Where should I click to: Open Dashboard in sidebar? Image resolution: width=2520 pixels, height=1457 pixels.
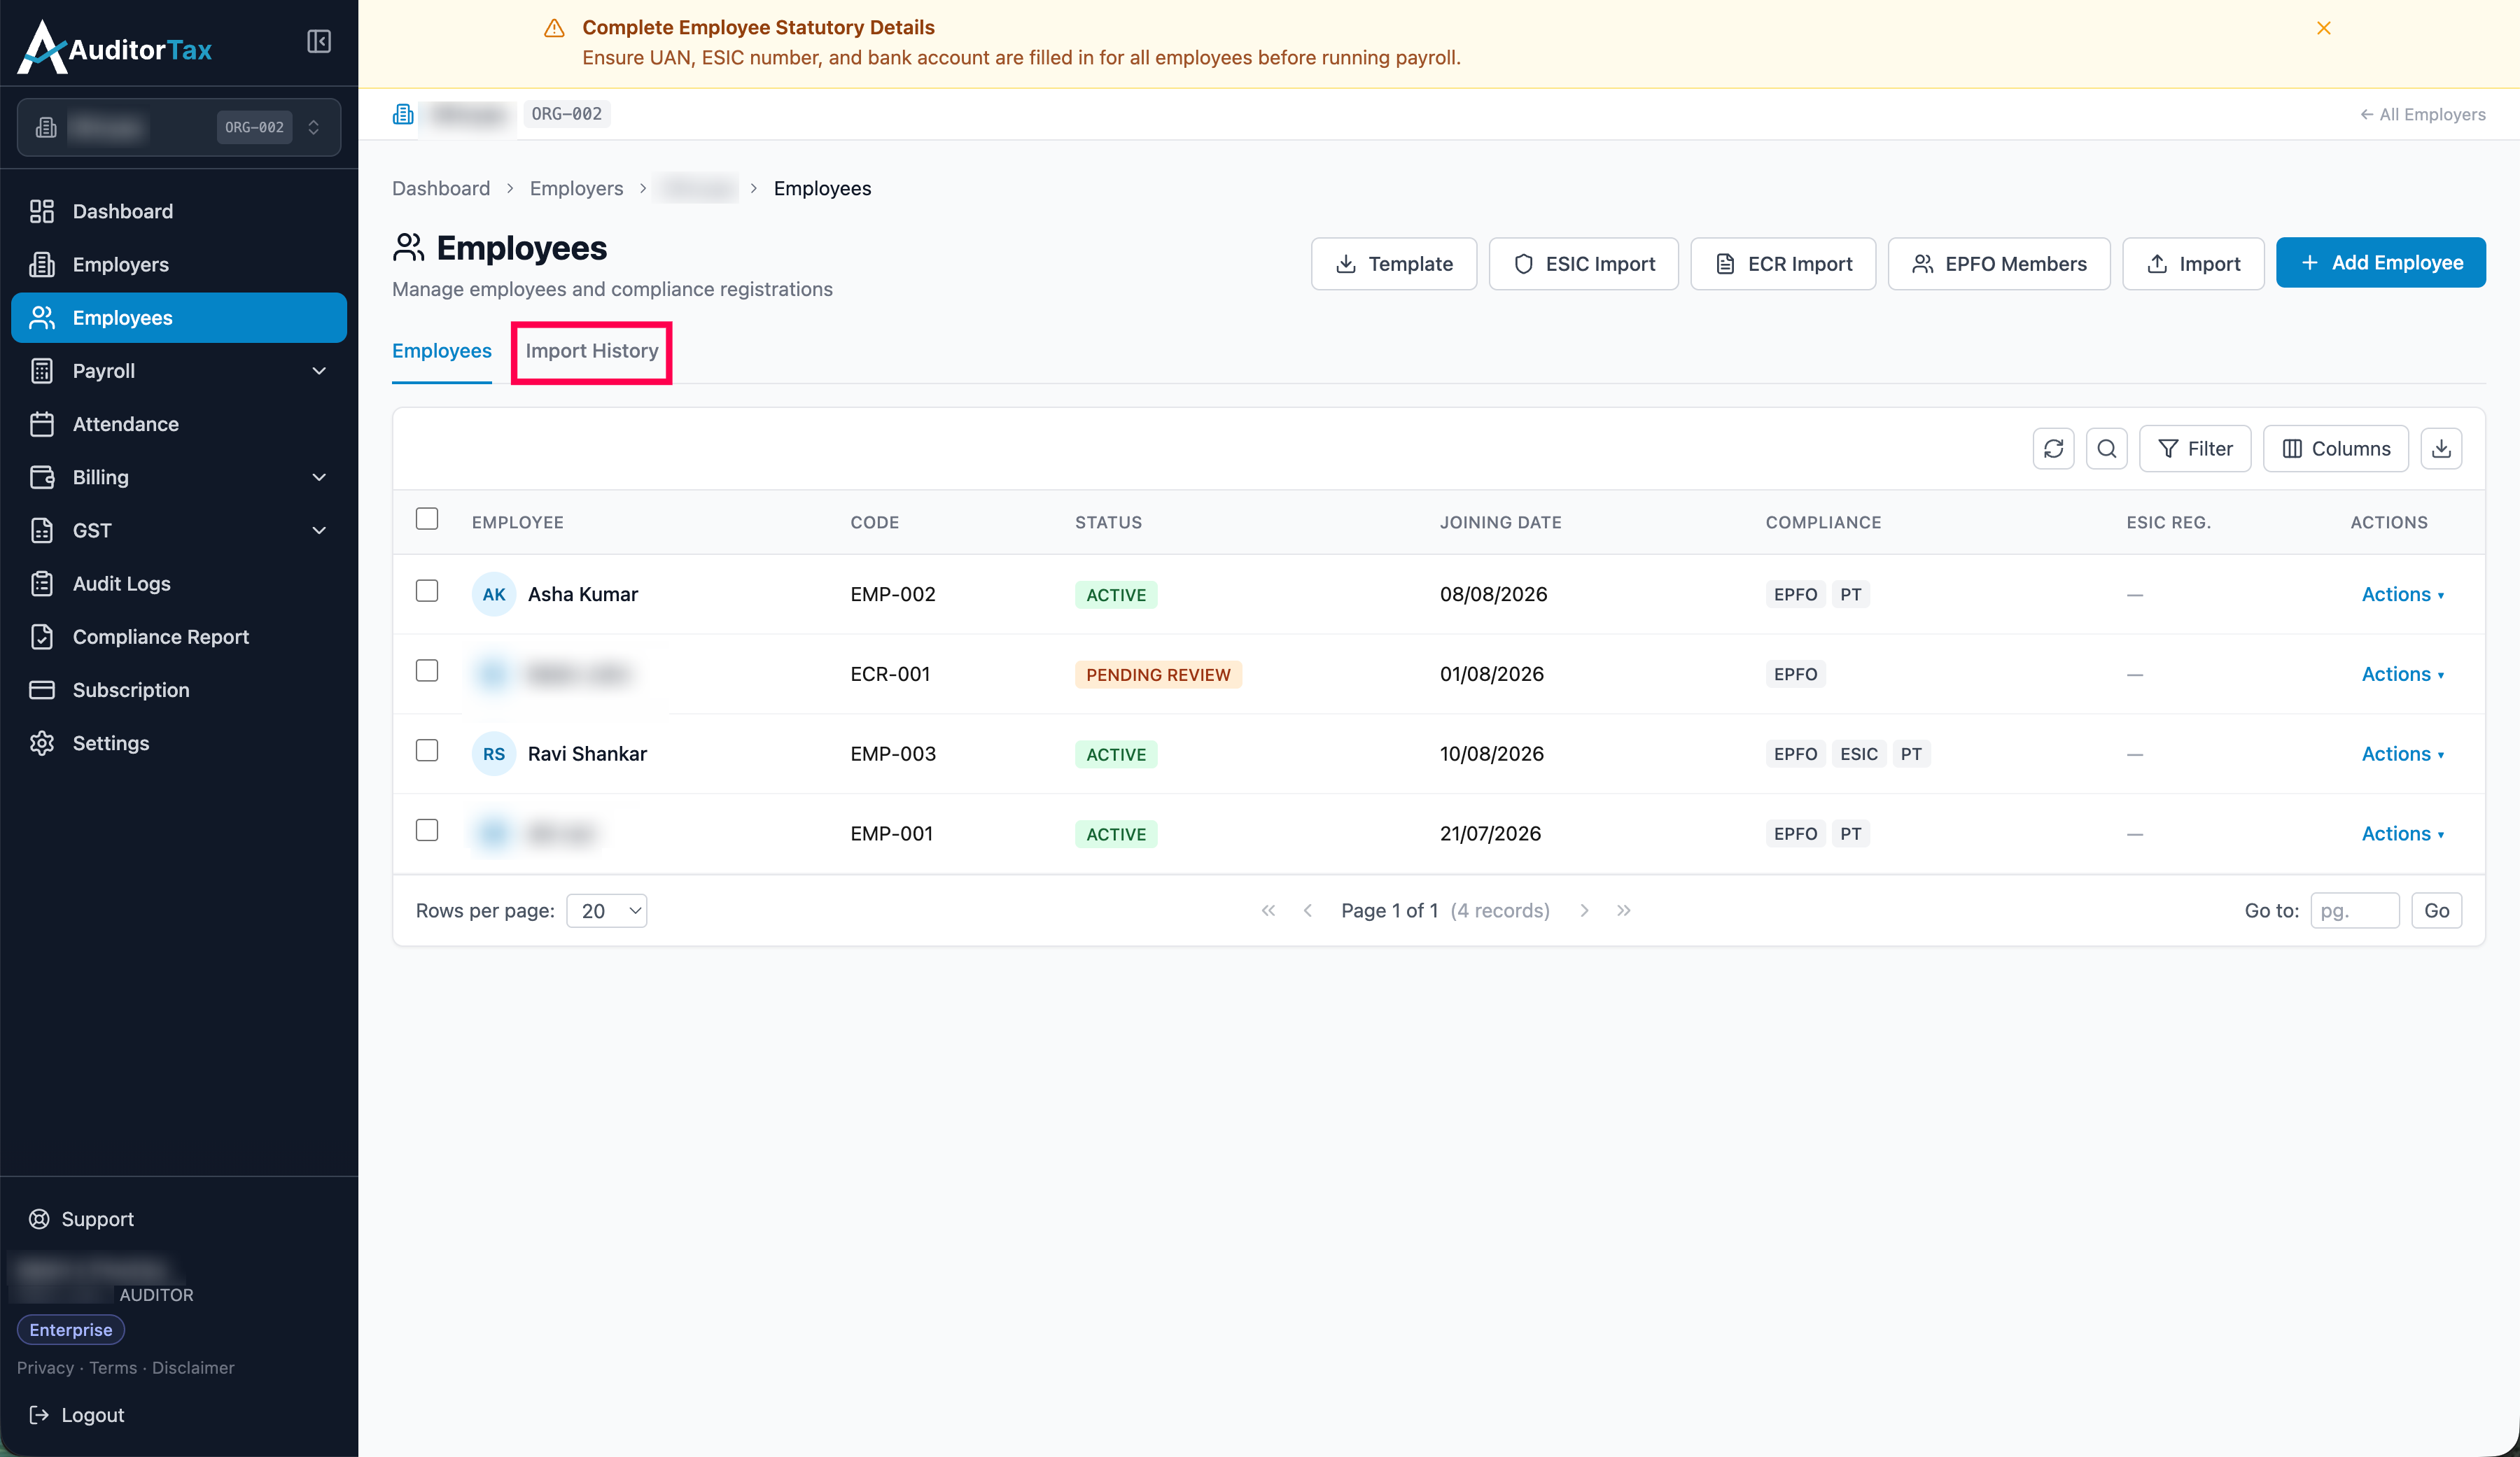179,211
